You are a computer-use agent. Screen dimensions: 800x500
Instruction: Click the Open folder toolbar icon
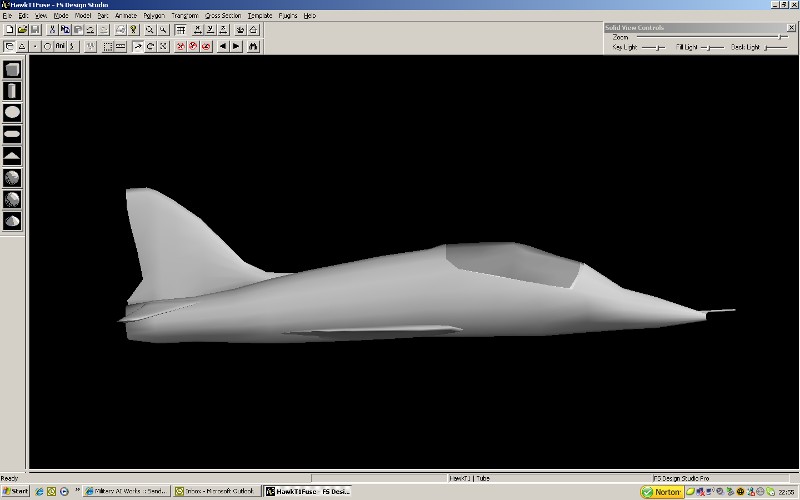22,30
